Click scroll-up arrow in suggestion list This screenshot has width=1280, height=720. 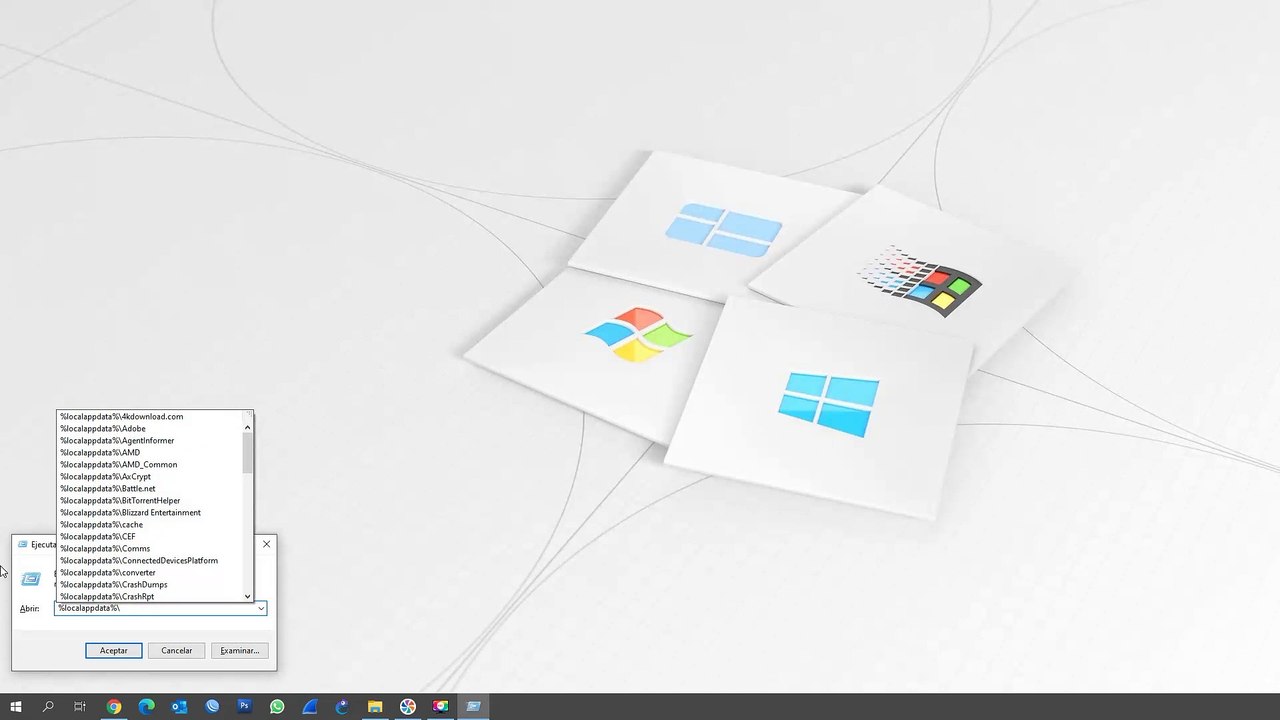pyautogui.click(x=248, y=427)
